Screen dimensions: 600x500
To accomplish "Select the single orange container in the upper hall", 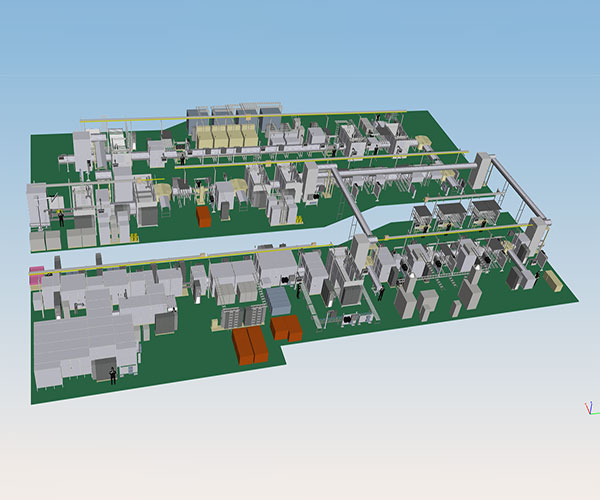I will [204, 217].
